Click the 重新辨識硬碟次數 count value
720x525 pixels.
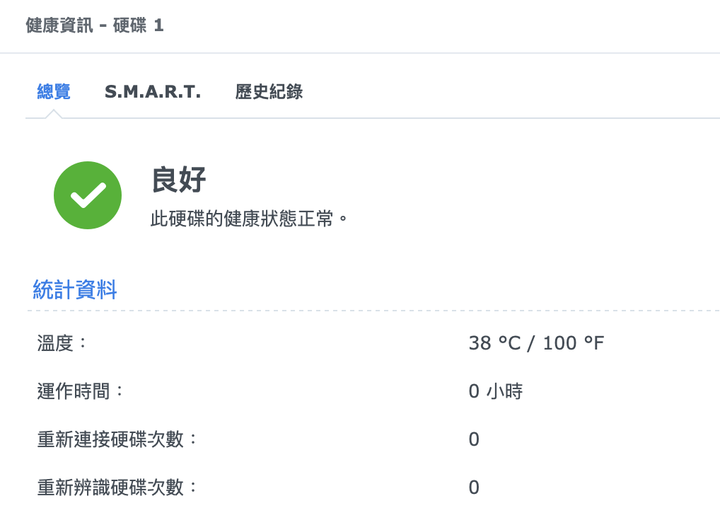(x=474, y=487)
